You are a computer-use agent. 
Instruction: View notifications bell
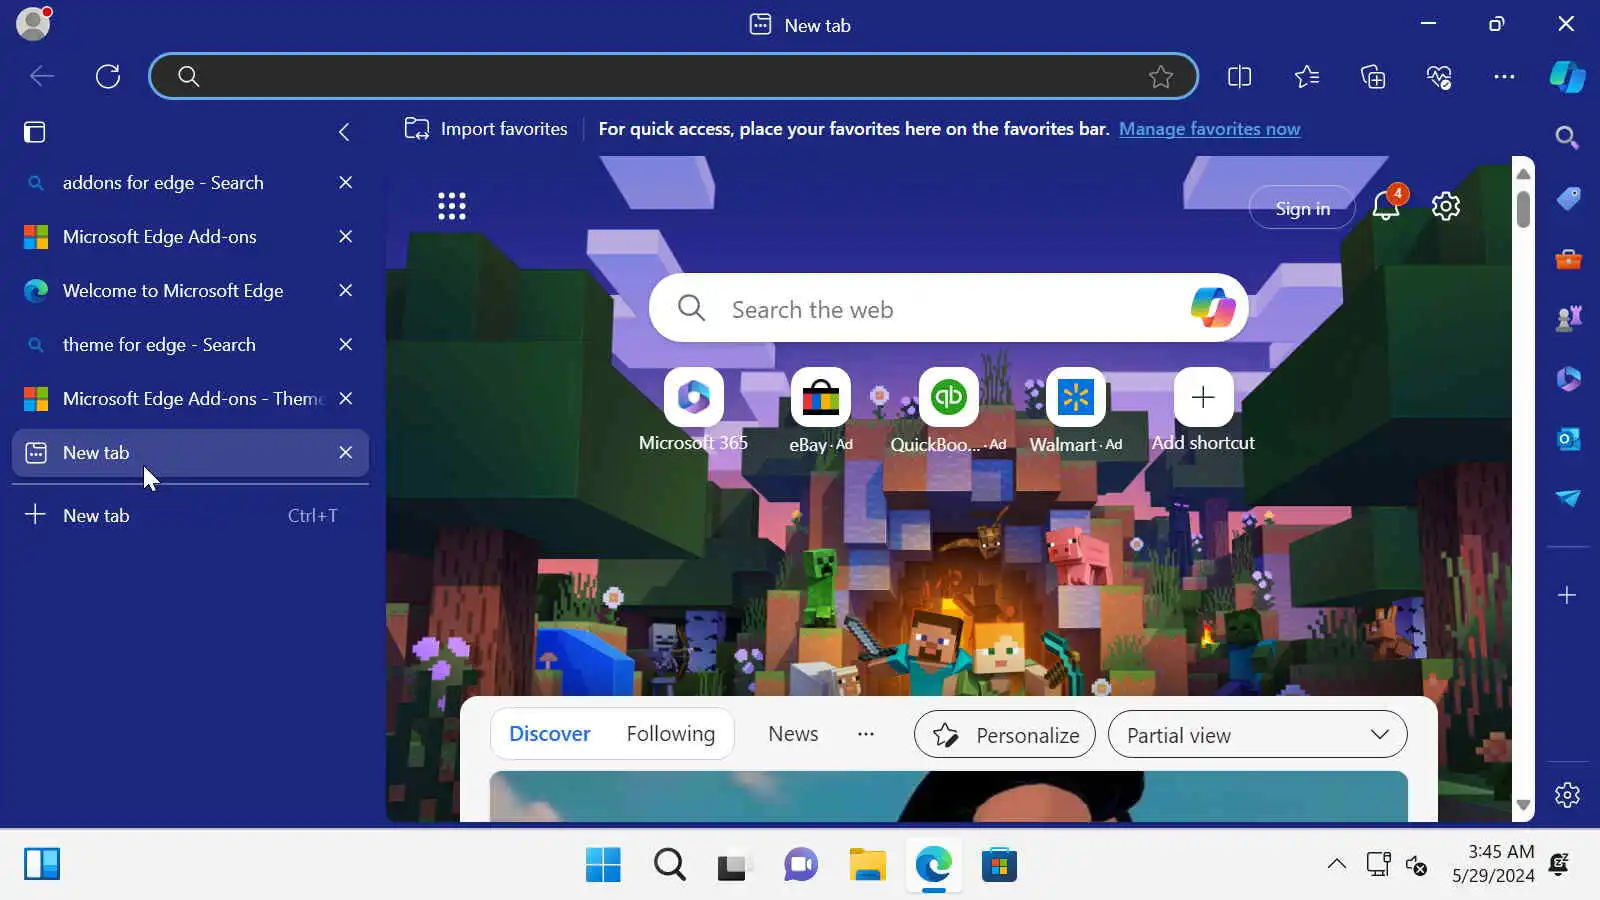point(1387,205)
